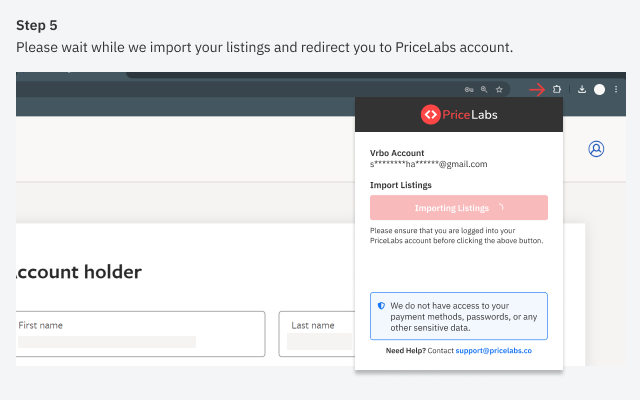This screenshot has width=640, height=400.
Task: Click the 'Step 5' heading
Action: (x=37, y=25)
